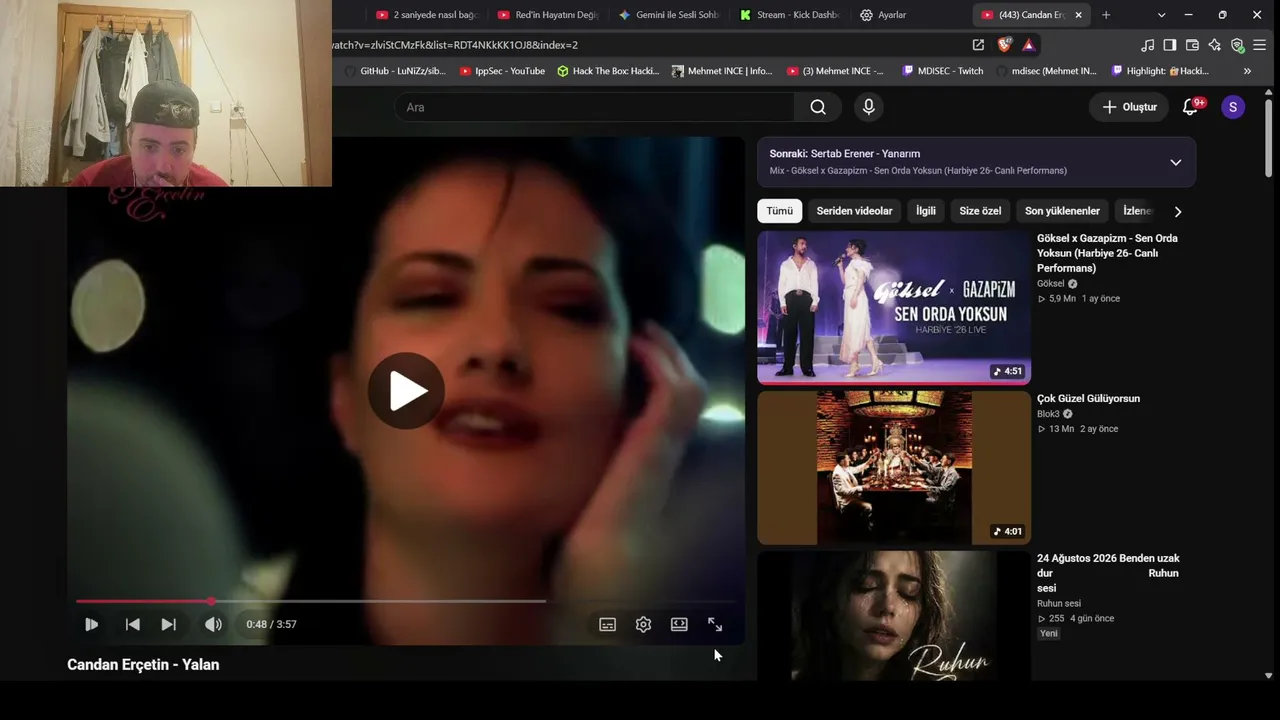
Task: Open Brave VPN shield icon
Action: click(1237, 45)
